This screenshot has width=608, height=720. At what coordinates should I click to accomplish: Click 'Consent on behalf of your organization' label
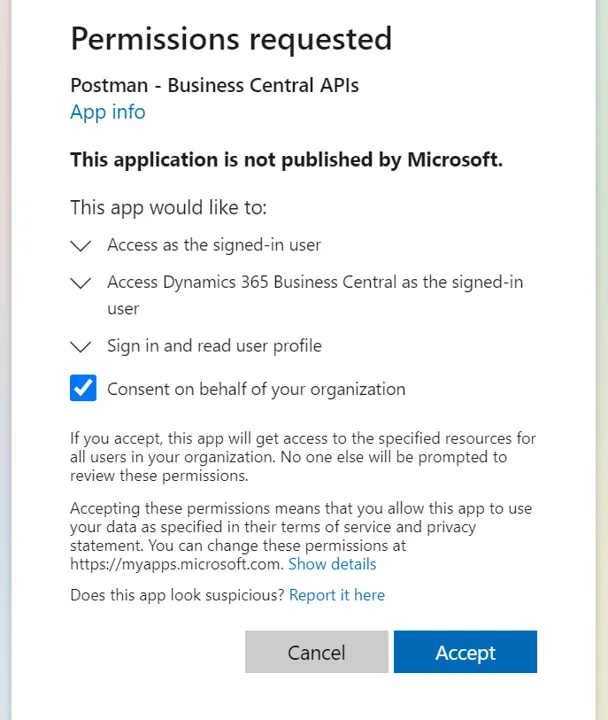pos(256,389)
